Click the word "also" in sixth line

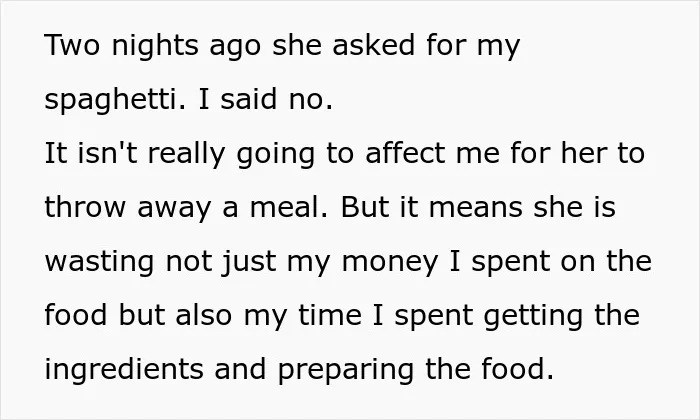click(204, 315)
